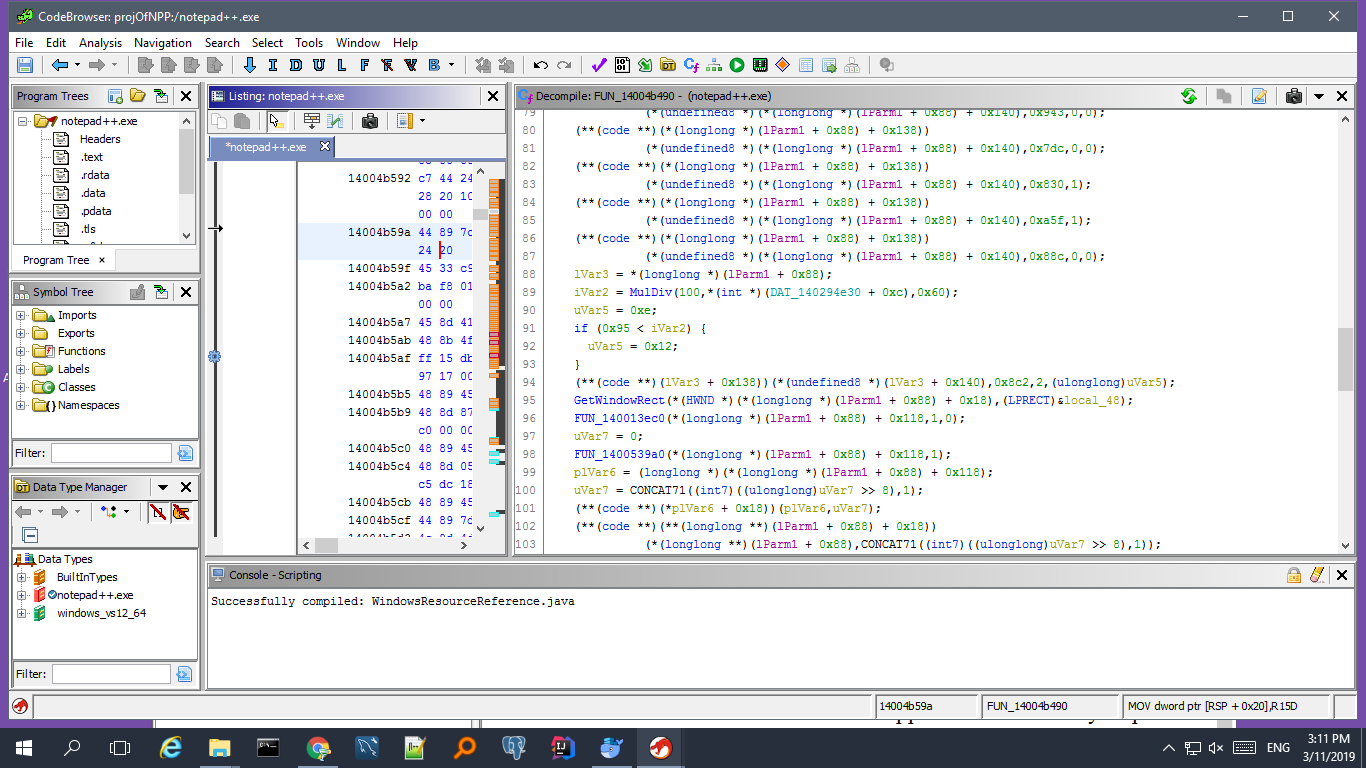
Task: Select the .rdata section in Program Trees
Action: click(x=94, y=175)
